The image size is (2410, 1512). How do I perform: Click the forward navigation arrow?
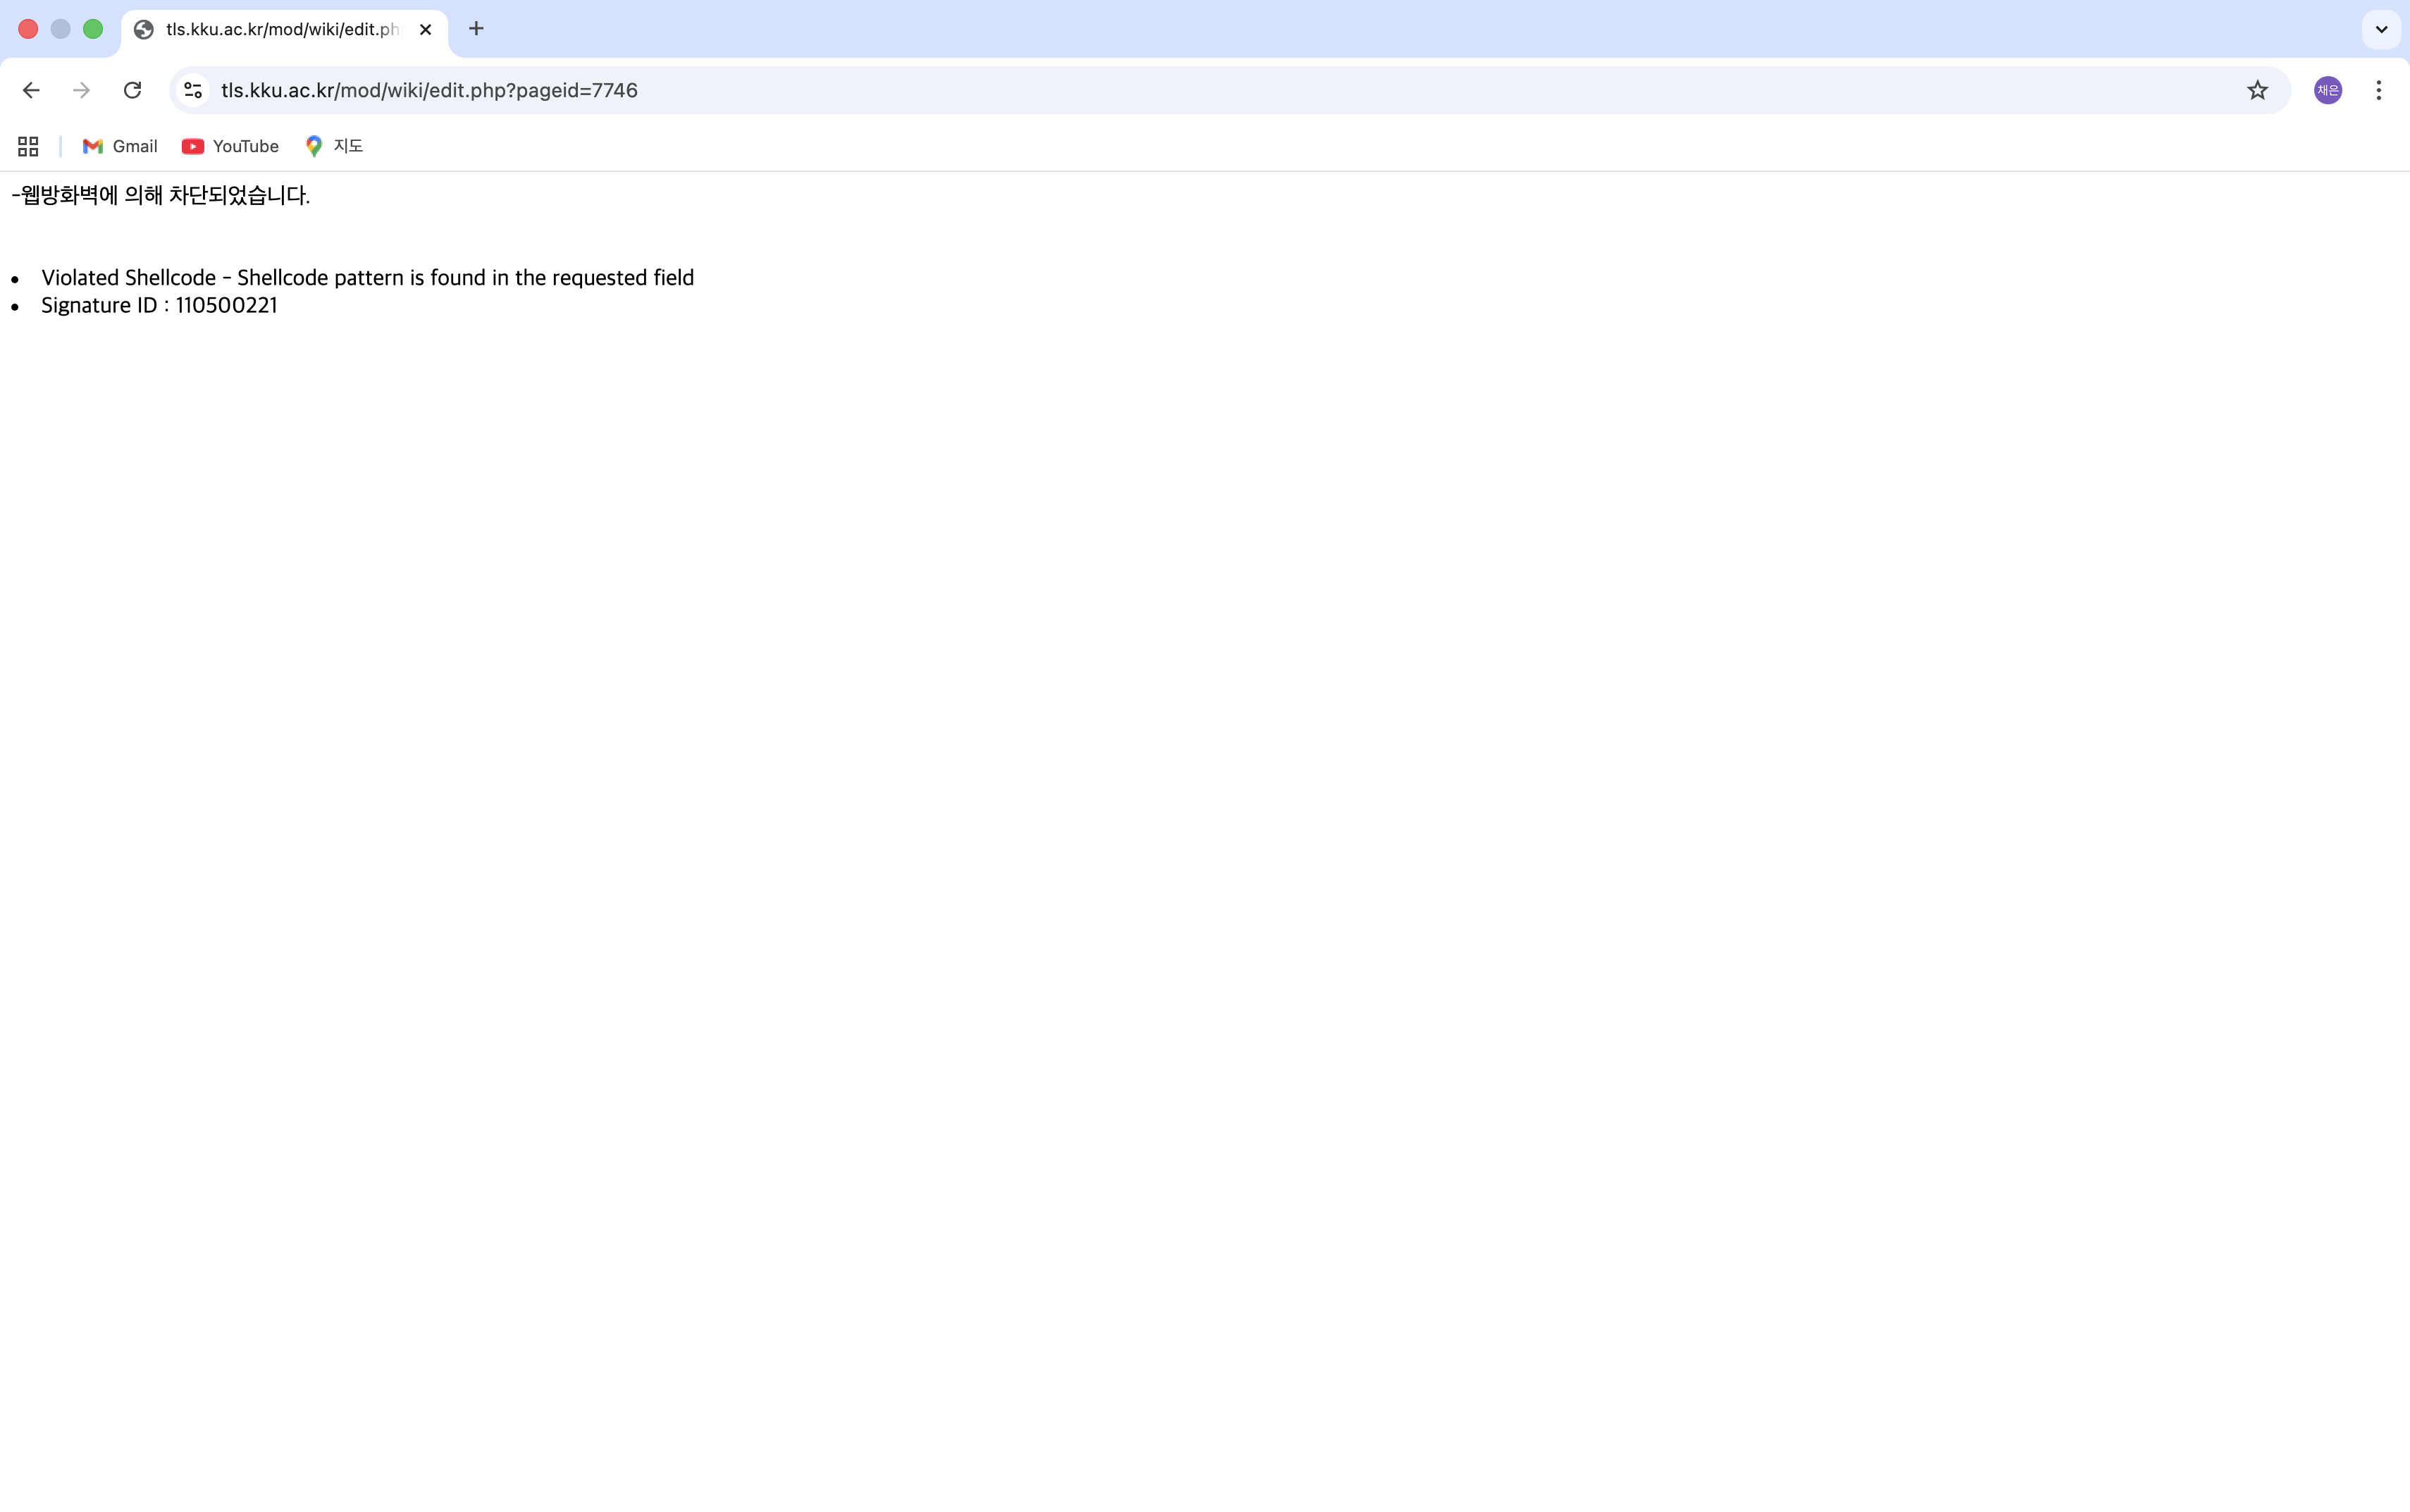(x=82, y=90)
